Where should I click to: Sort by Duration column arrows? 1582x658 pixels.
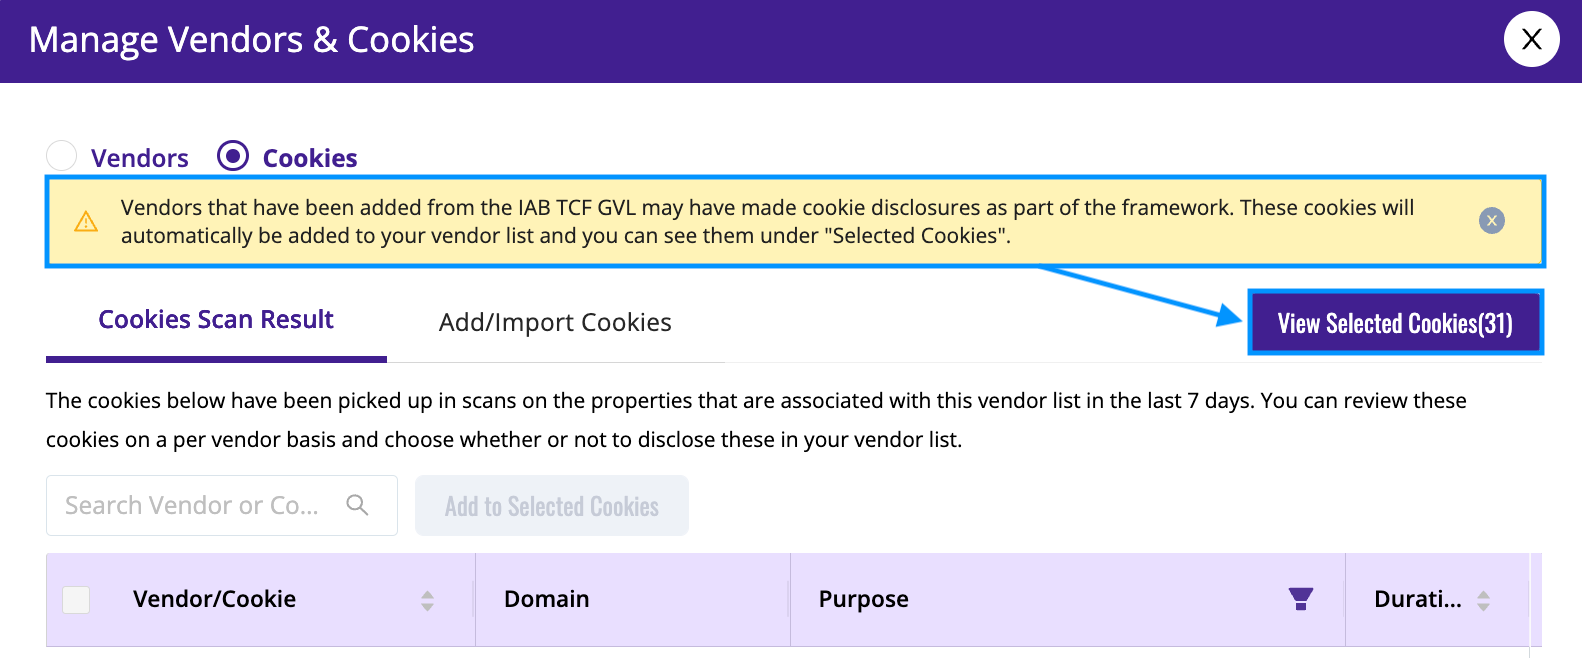tap(1483, 600)
